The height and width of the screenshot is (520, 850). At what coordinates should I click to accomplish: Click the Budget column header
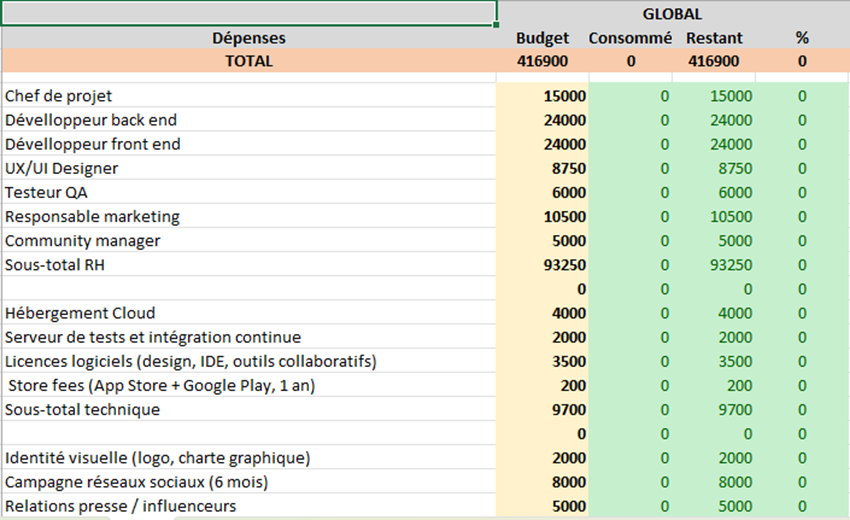click(542, 38)
